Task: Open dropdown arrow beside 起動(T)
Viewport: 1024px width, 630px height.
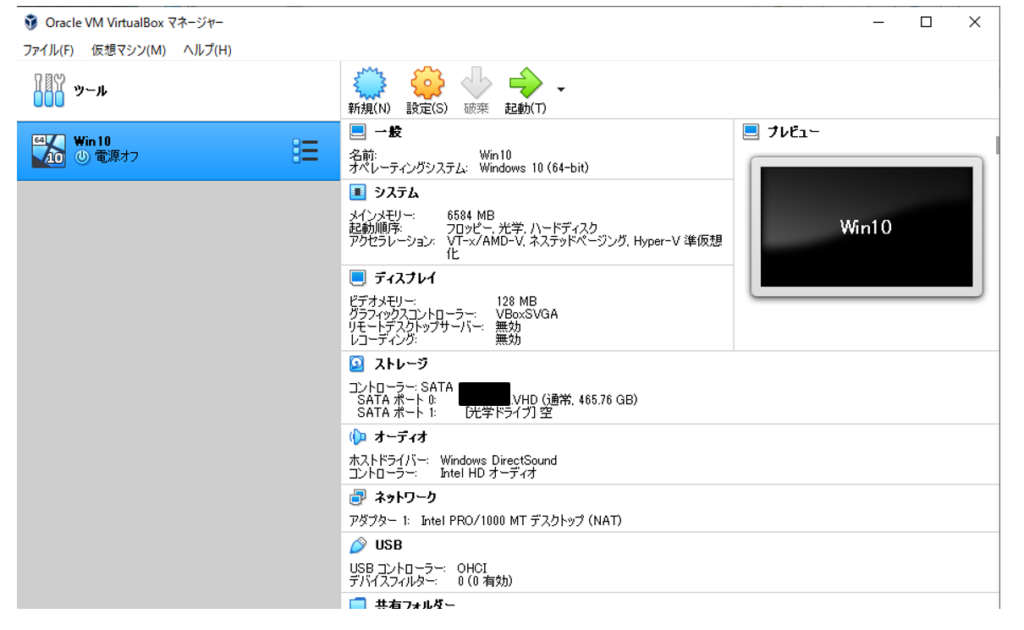Action: 561,89
